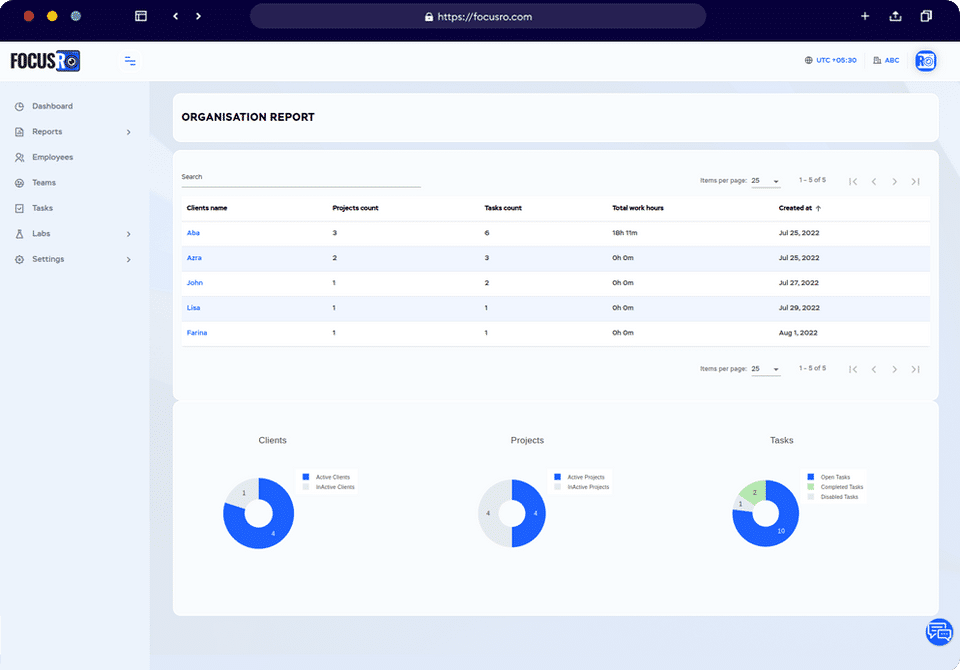The height and width of the screenshot is (670, 960).
Task: Toggle InActive Projects legend swatch
Action: tap(557, 487)
